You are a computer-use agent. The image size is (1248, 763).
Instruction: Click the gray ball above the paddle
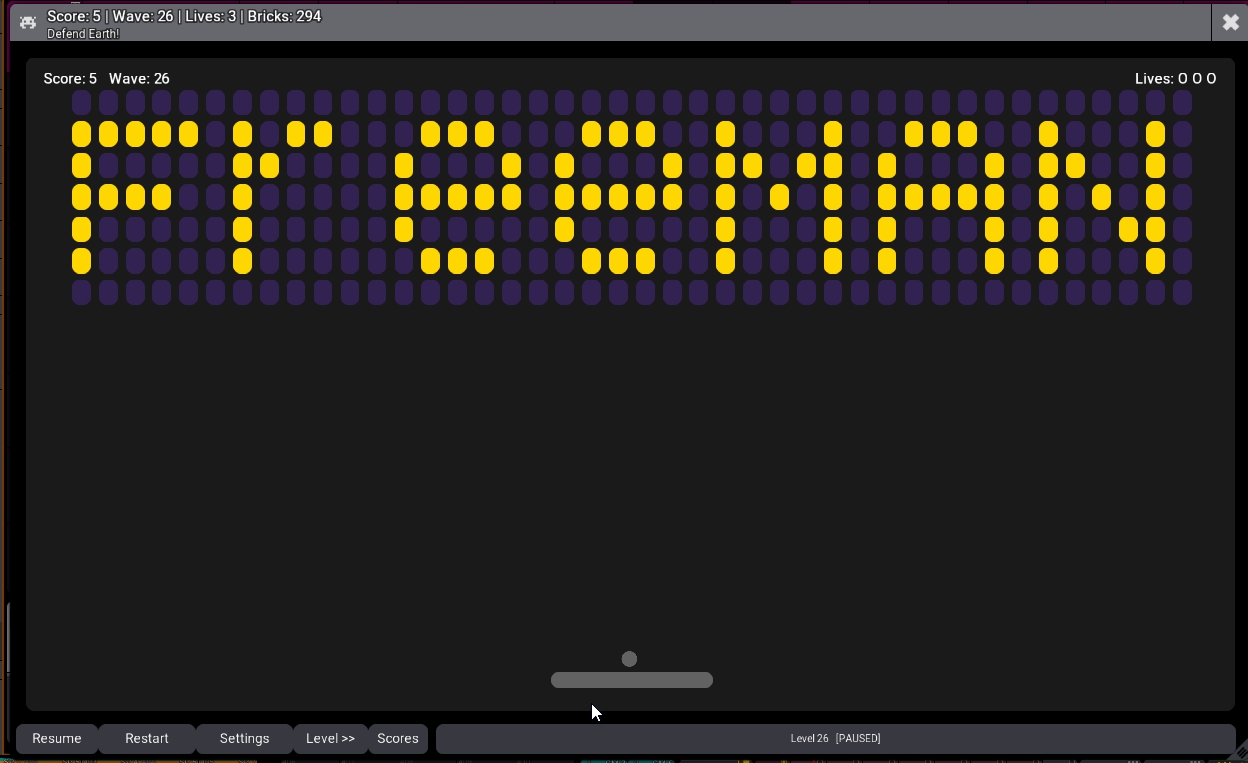(x=629, y=659)
